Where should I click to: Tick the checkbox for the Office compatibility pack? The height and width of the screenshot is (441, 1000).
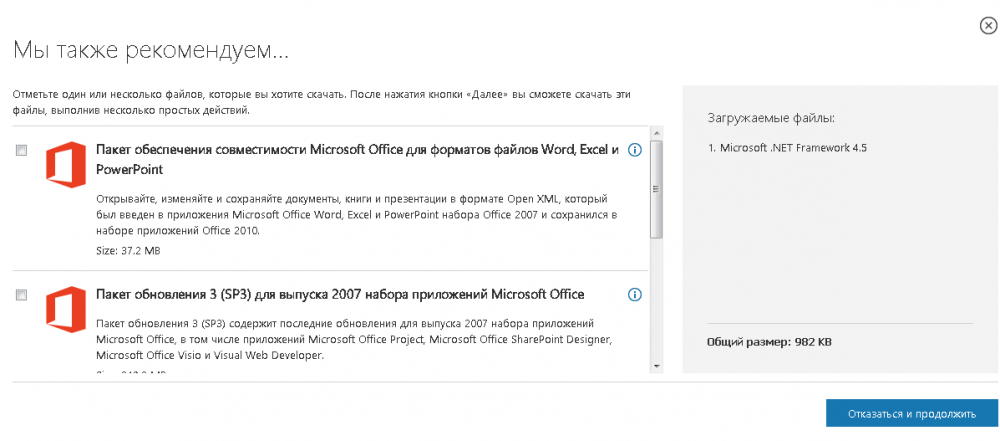coord(22,150)
